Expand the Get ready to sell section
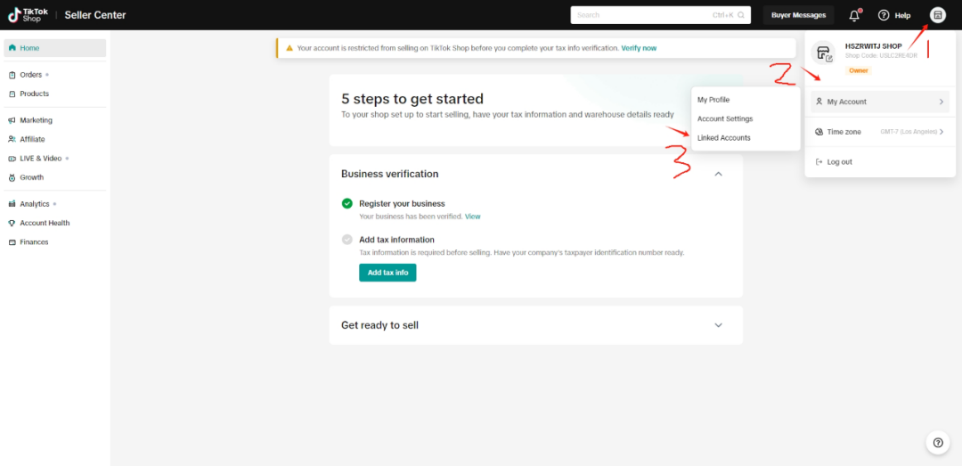Viewport: 962px width, 466px height. pos(718,325)
